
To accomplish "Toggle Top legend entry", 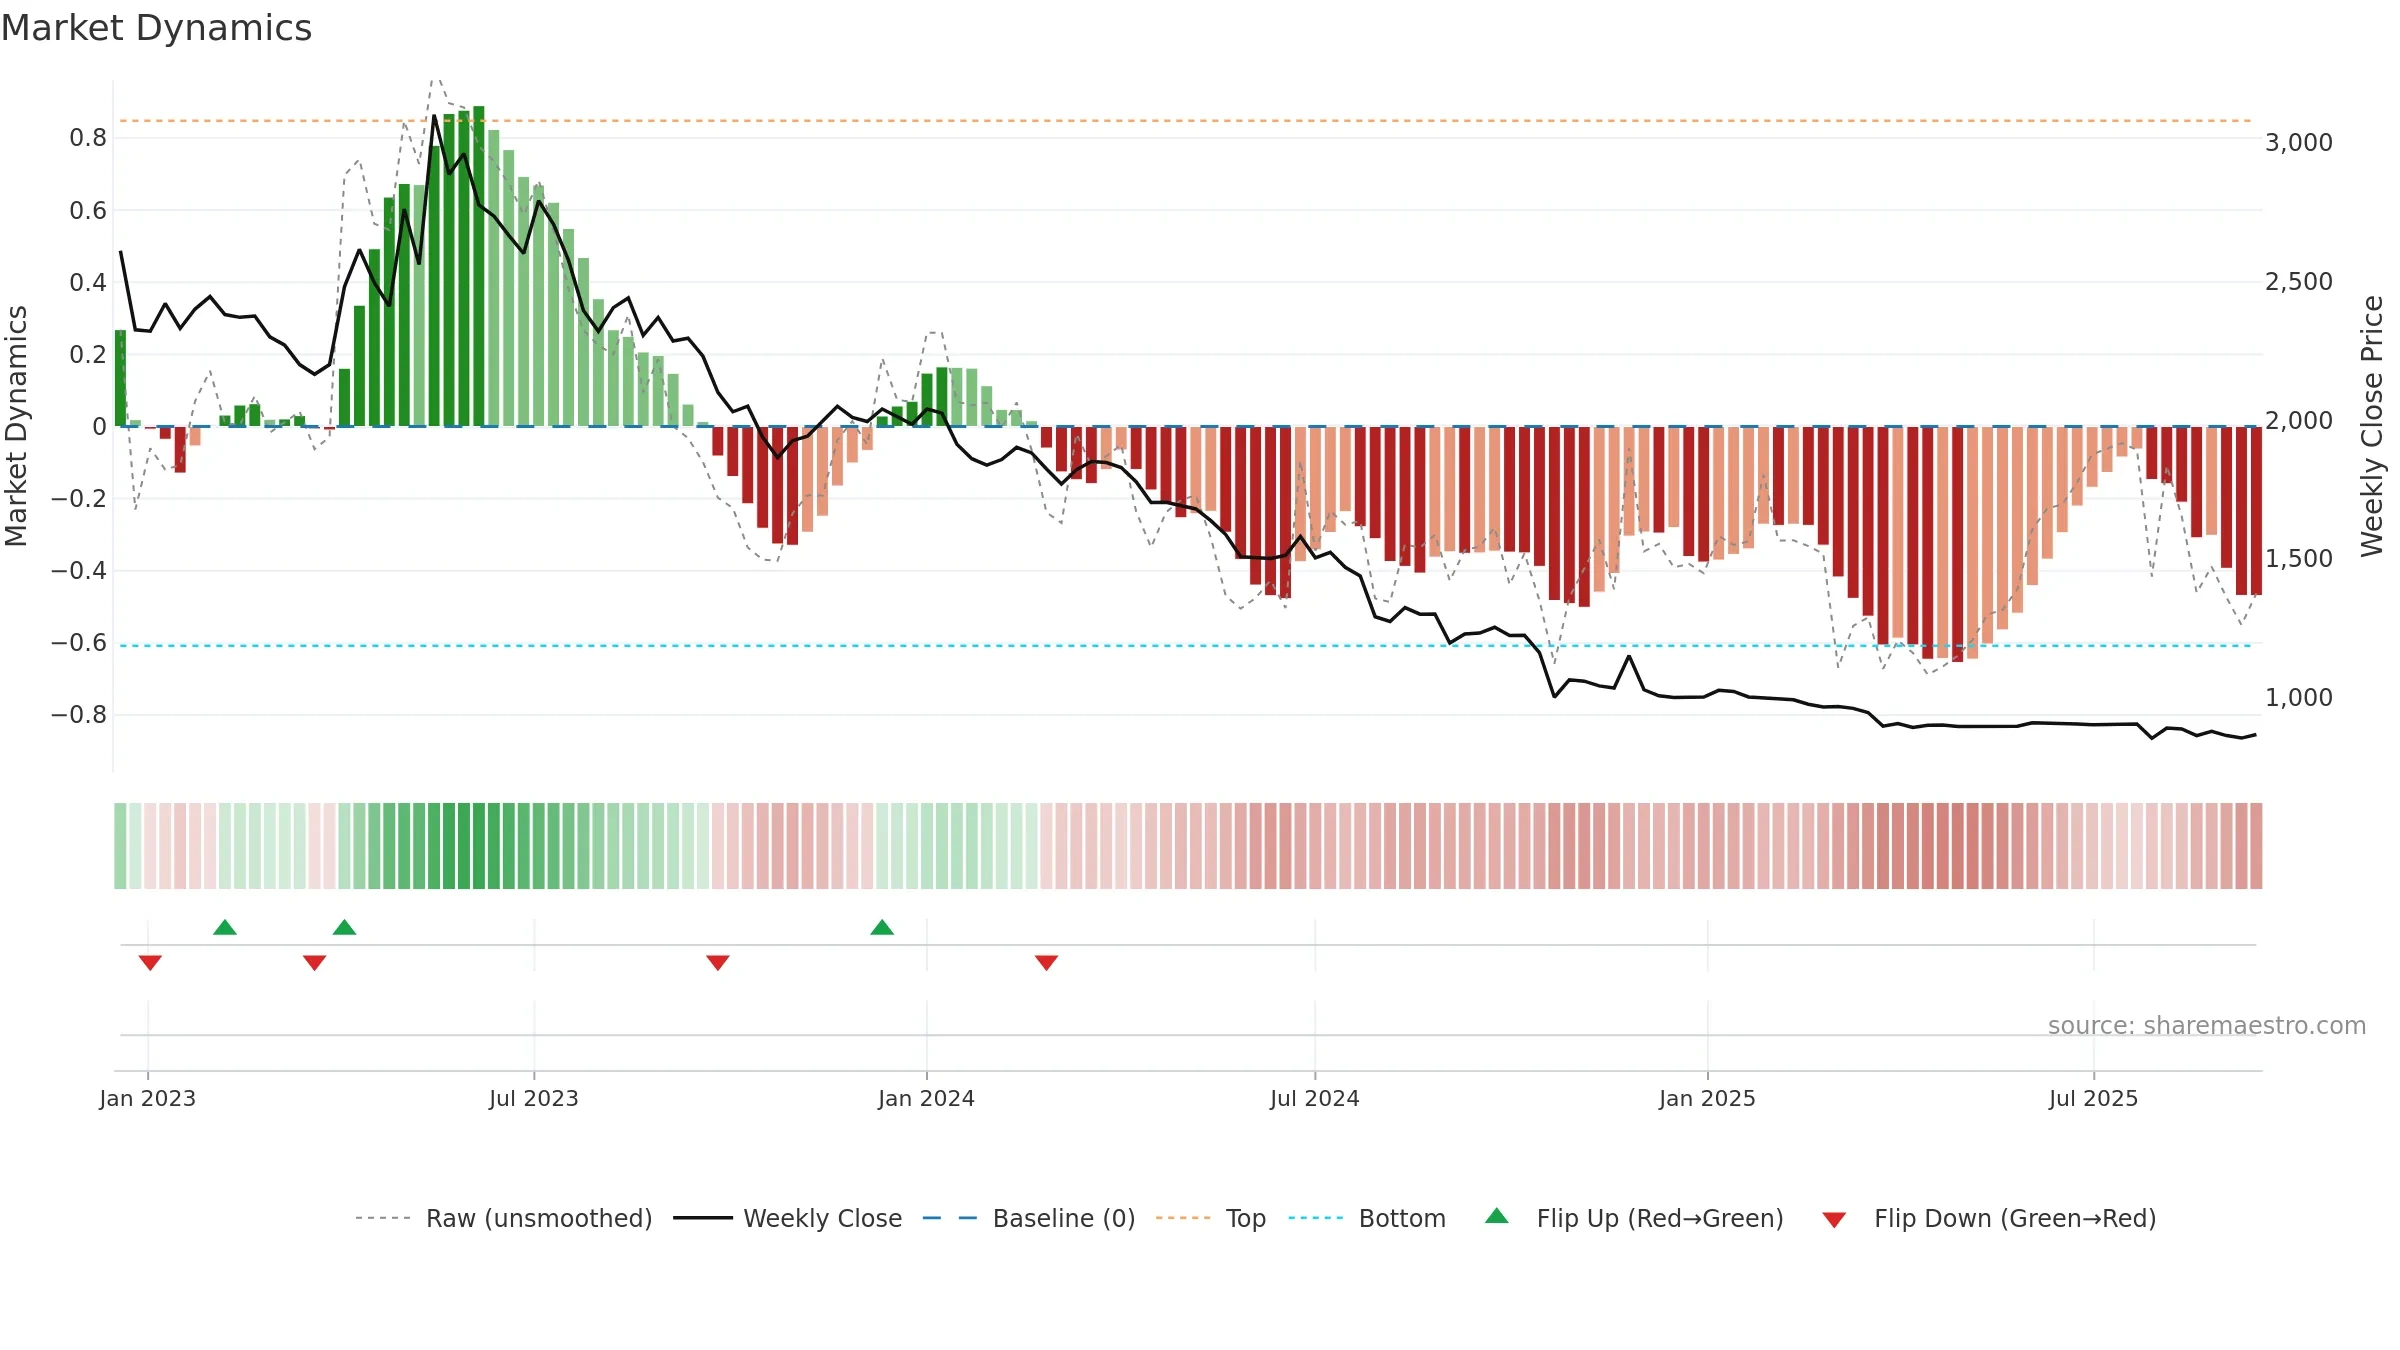I will (x=1211, y=1218).
